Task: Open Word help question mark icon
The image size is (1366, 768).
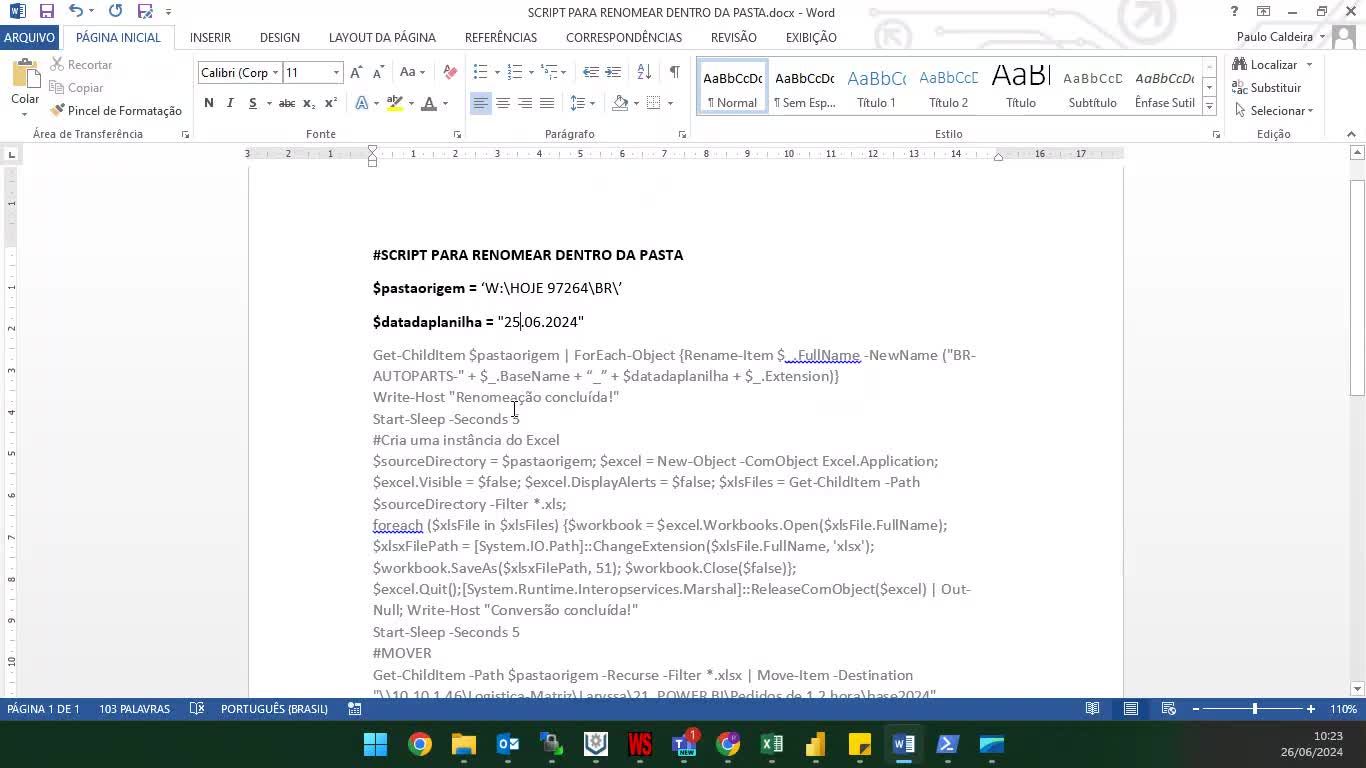Action: pyautogui.click(x=1234, y=12)
